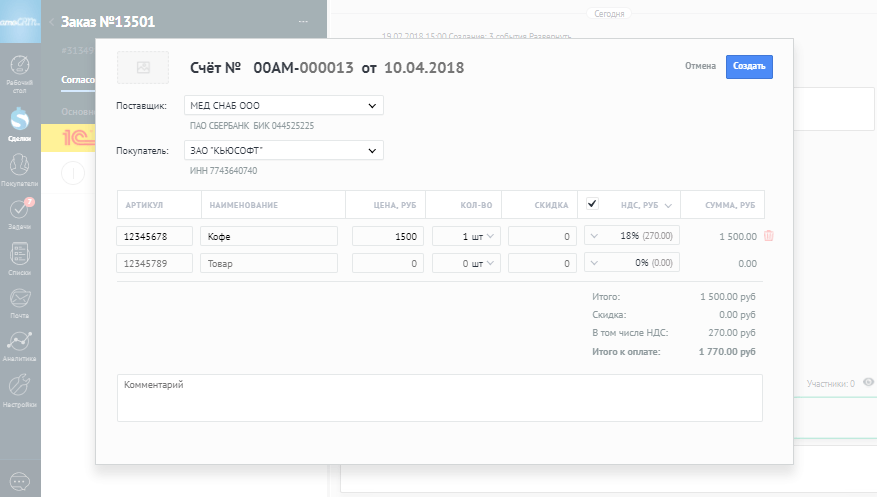This screenshot has height=497, width=877.
Task: Click the name field Товар
Action: coord(269,263)
